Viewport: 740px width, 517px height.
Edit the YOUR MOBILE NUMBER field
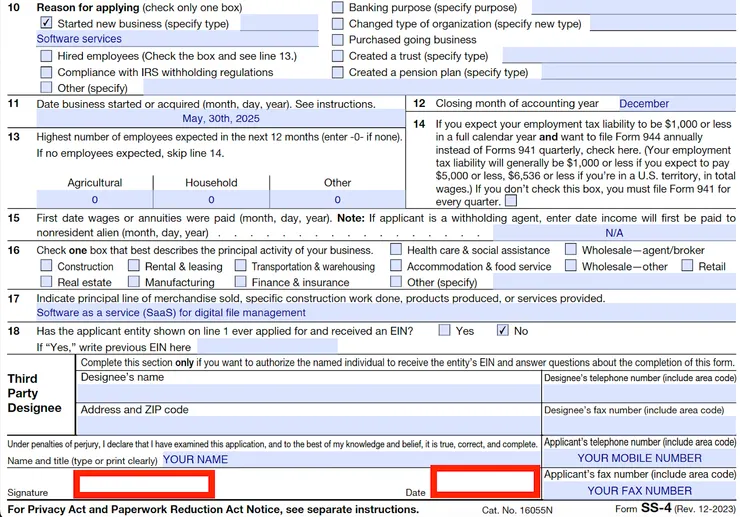pyautogui.click(x=639, y=458)
